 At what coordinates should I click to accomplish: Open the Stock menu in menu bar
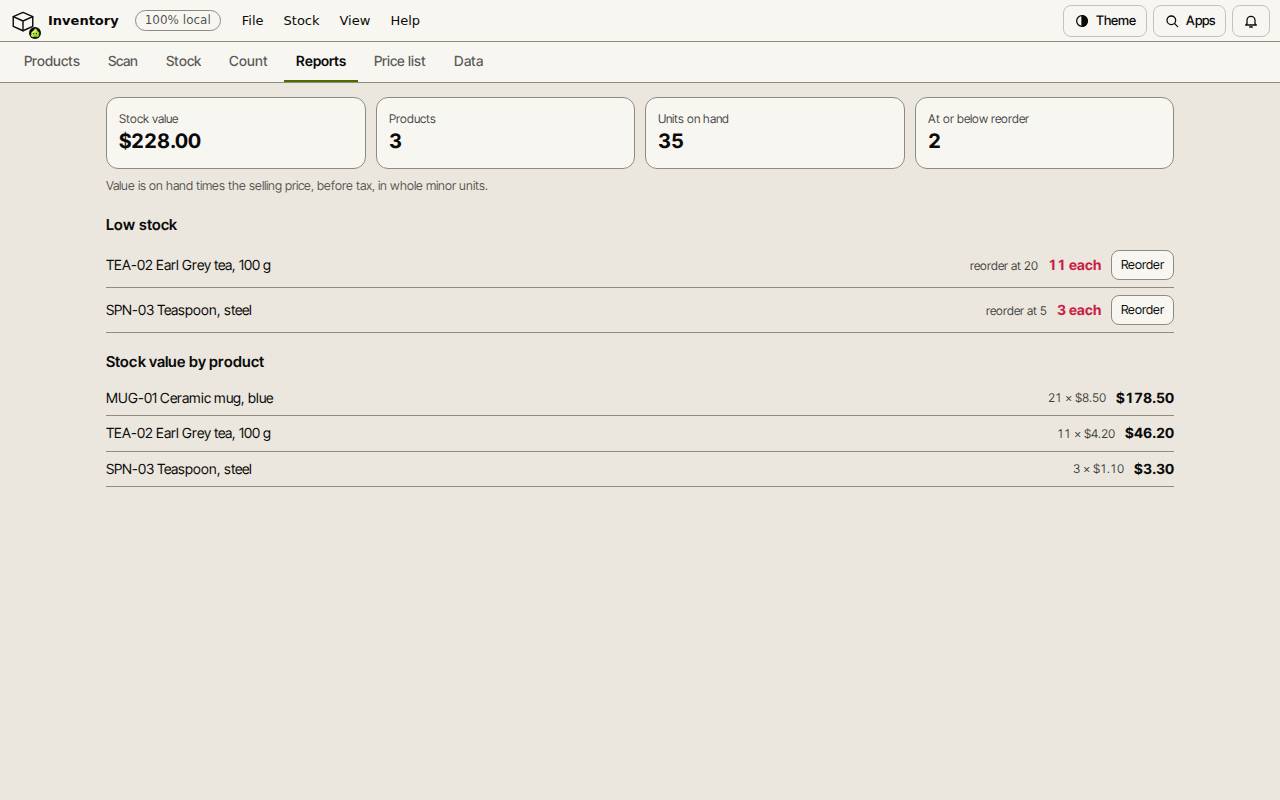pyautogui.click(x=301, y=20)
